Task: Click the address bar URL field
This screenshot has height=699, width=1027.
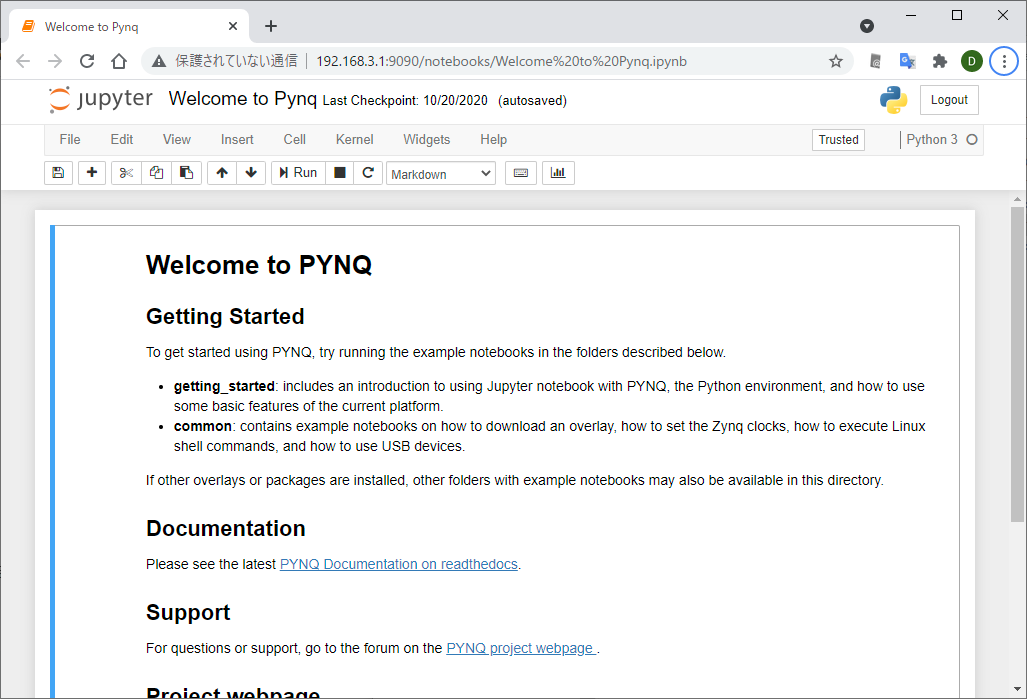Action: coord(502,62)
